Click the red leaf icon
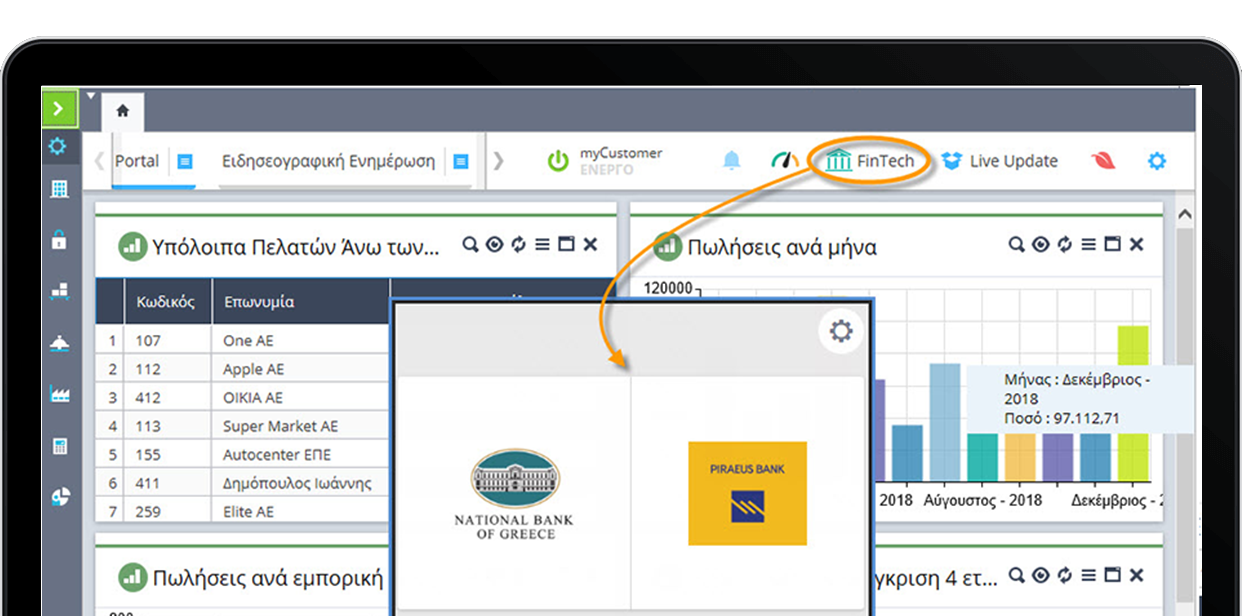 coord(1102,160)
